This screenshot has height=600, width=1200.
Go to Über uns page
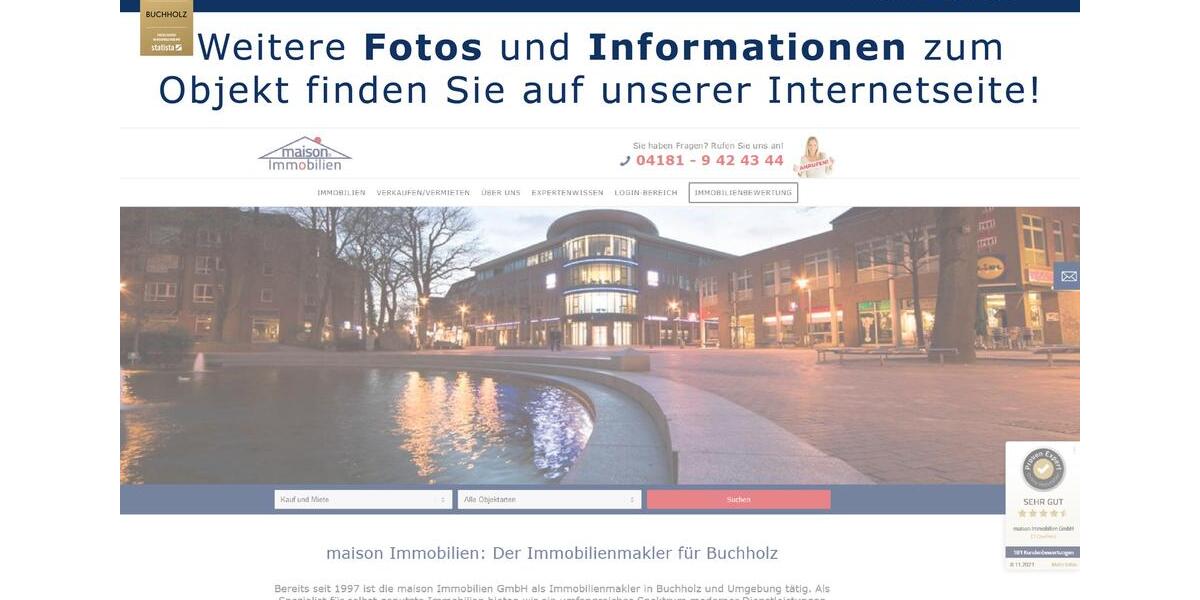coord(500,193)
